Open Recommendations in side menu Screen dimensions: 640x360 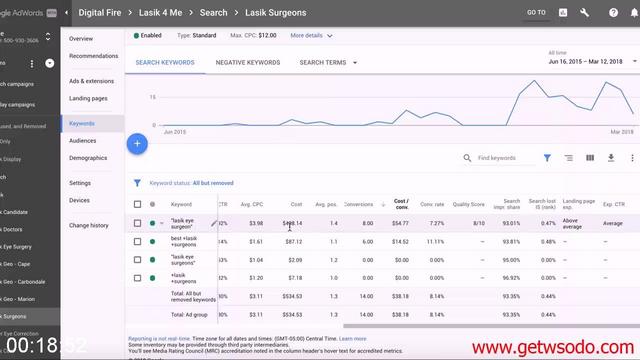93,56
